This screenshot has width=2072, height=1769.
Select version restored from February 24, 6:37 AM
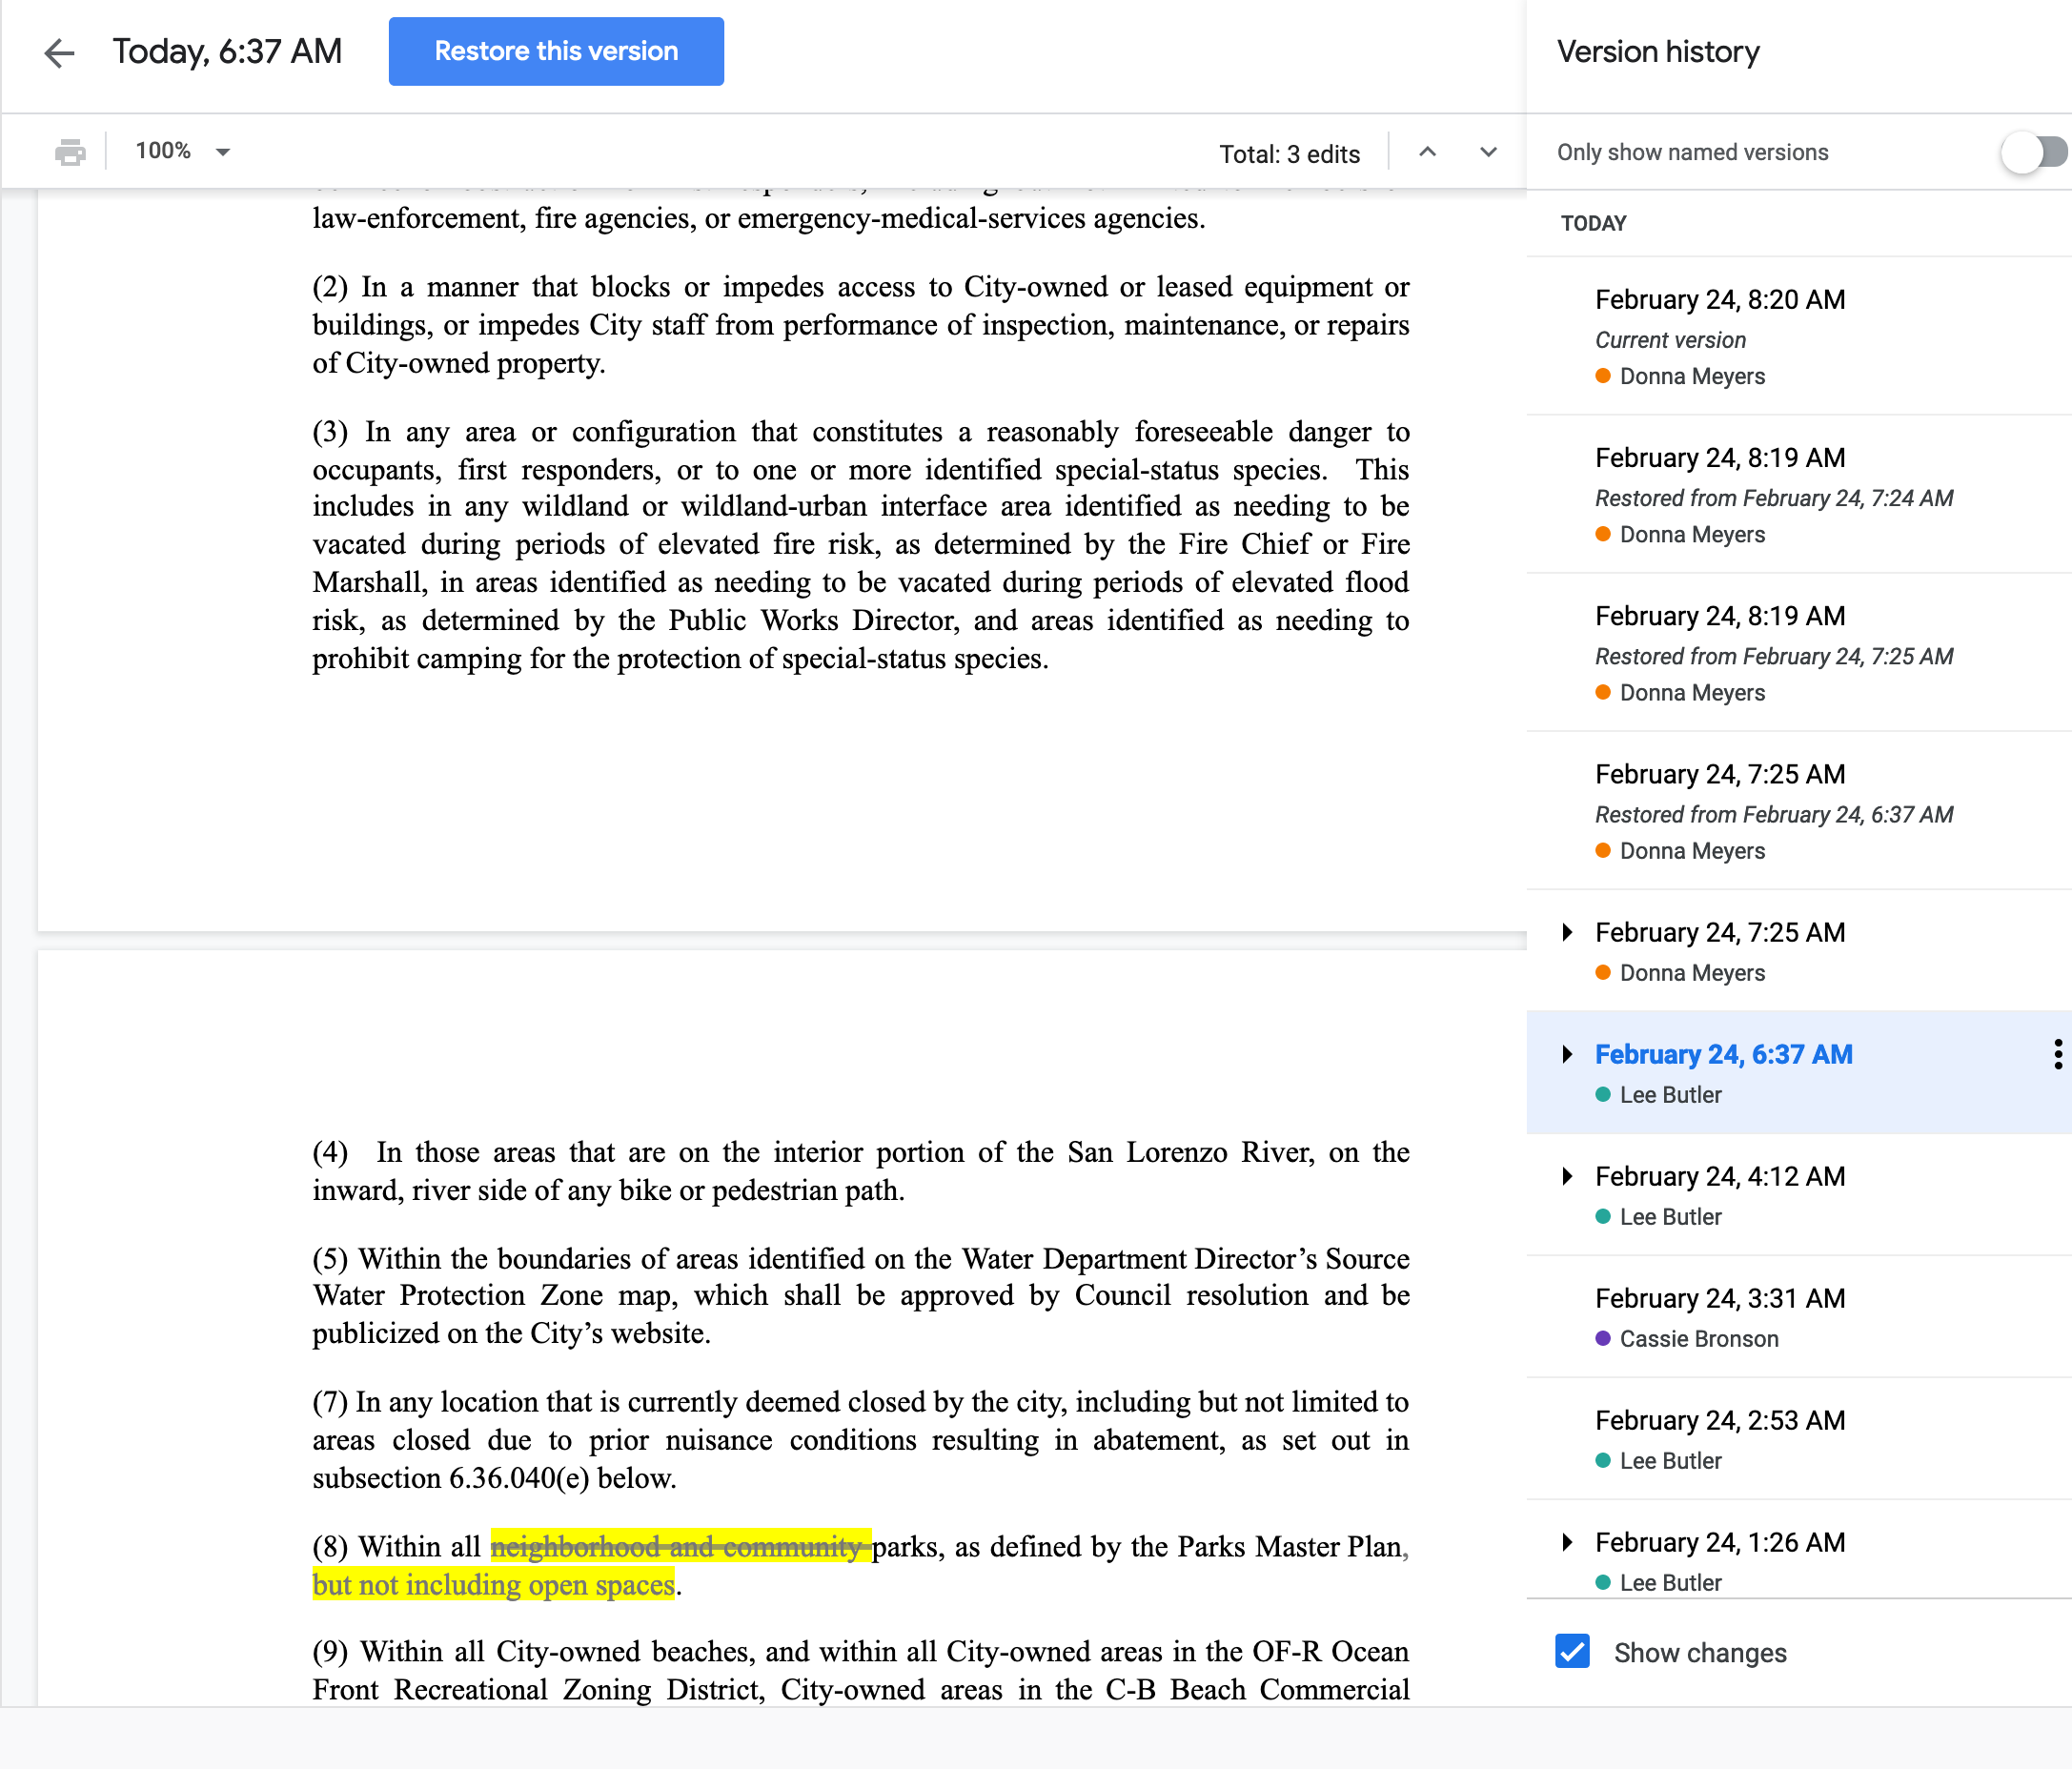tap(1719, 775)
